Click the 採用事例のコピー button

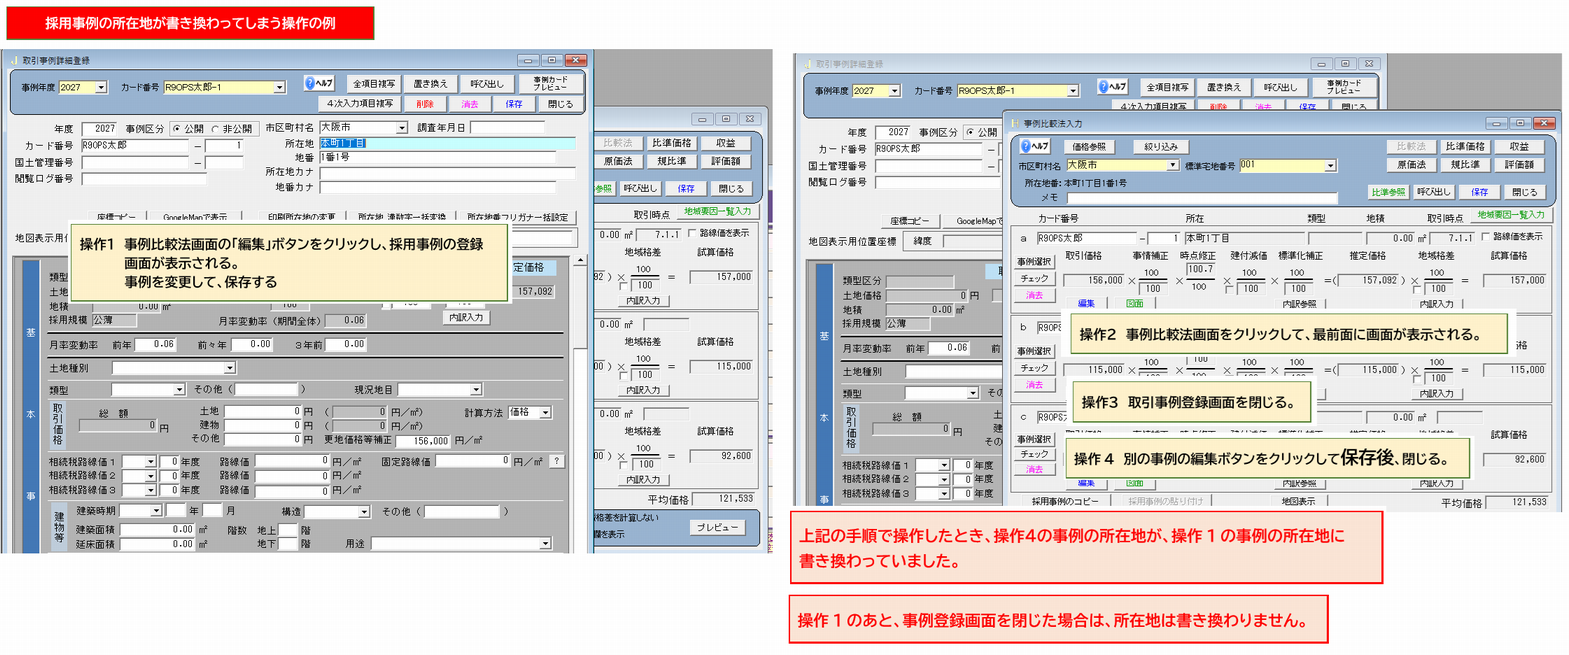1065,501
